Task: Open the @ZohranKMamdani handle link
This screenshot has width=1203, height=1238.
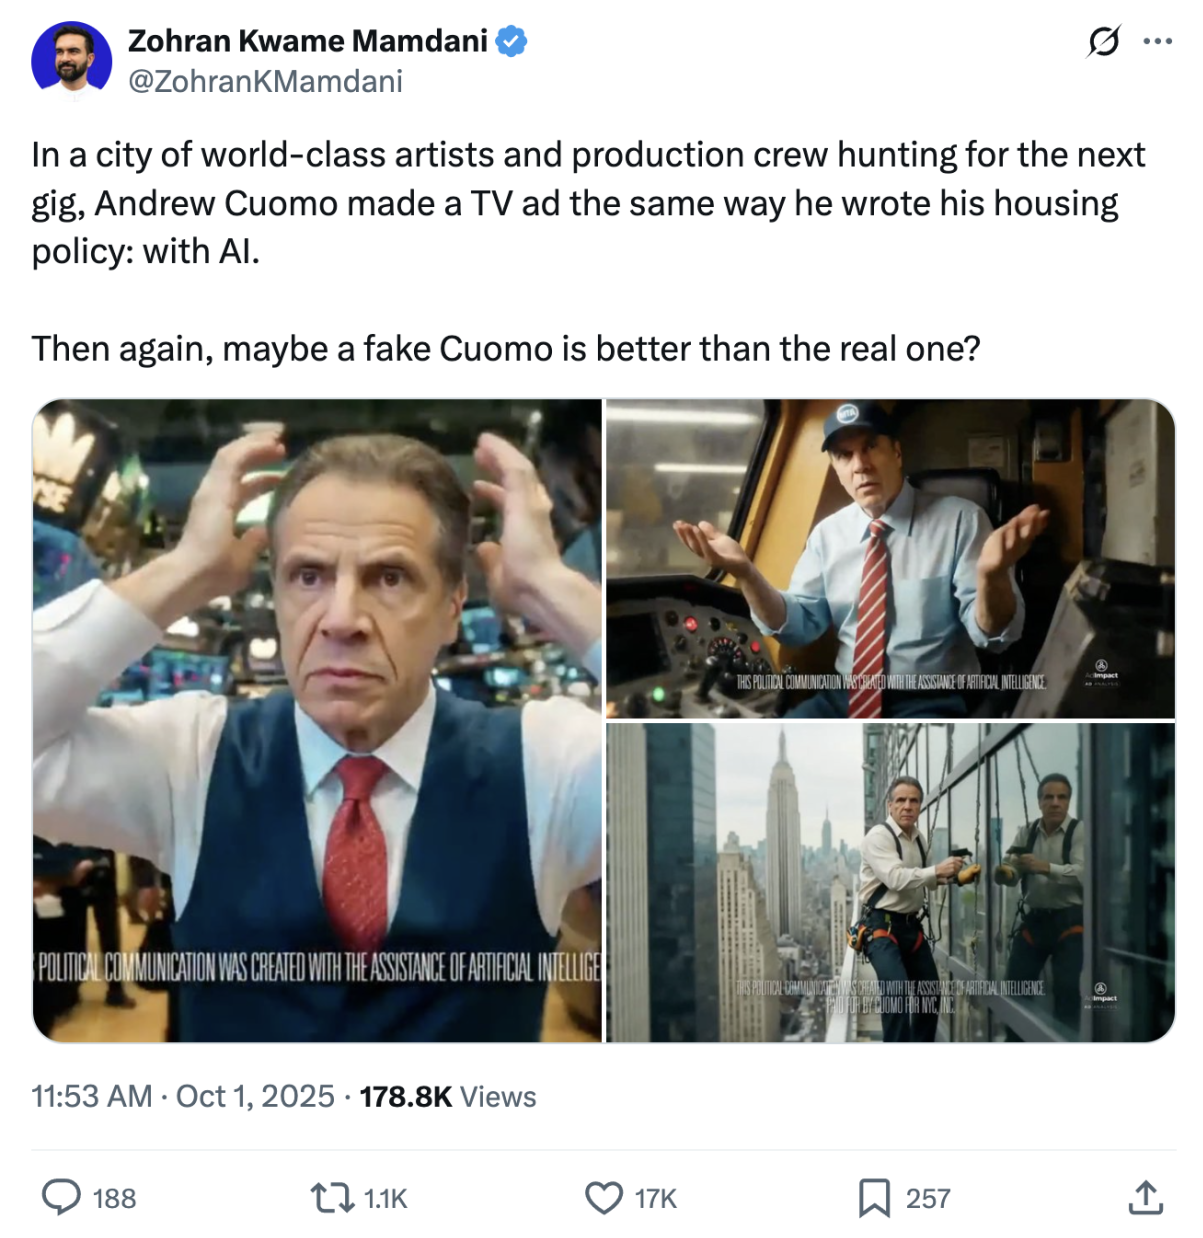Action: click(265, 81)
